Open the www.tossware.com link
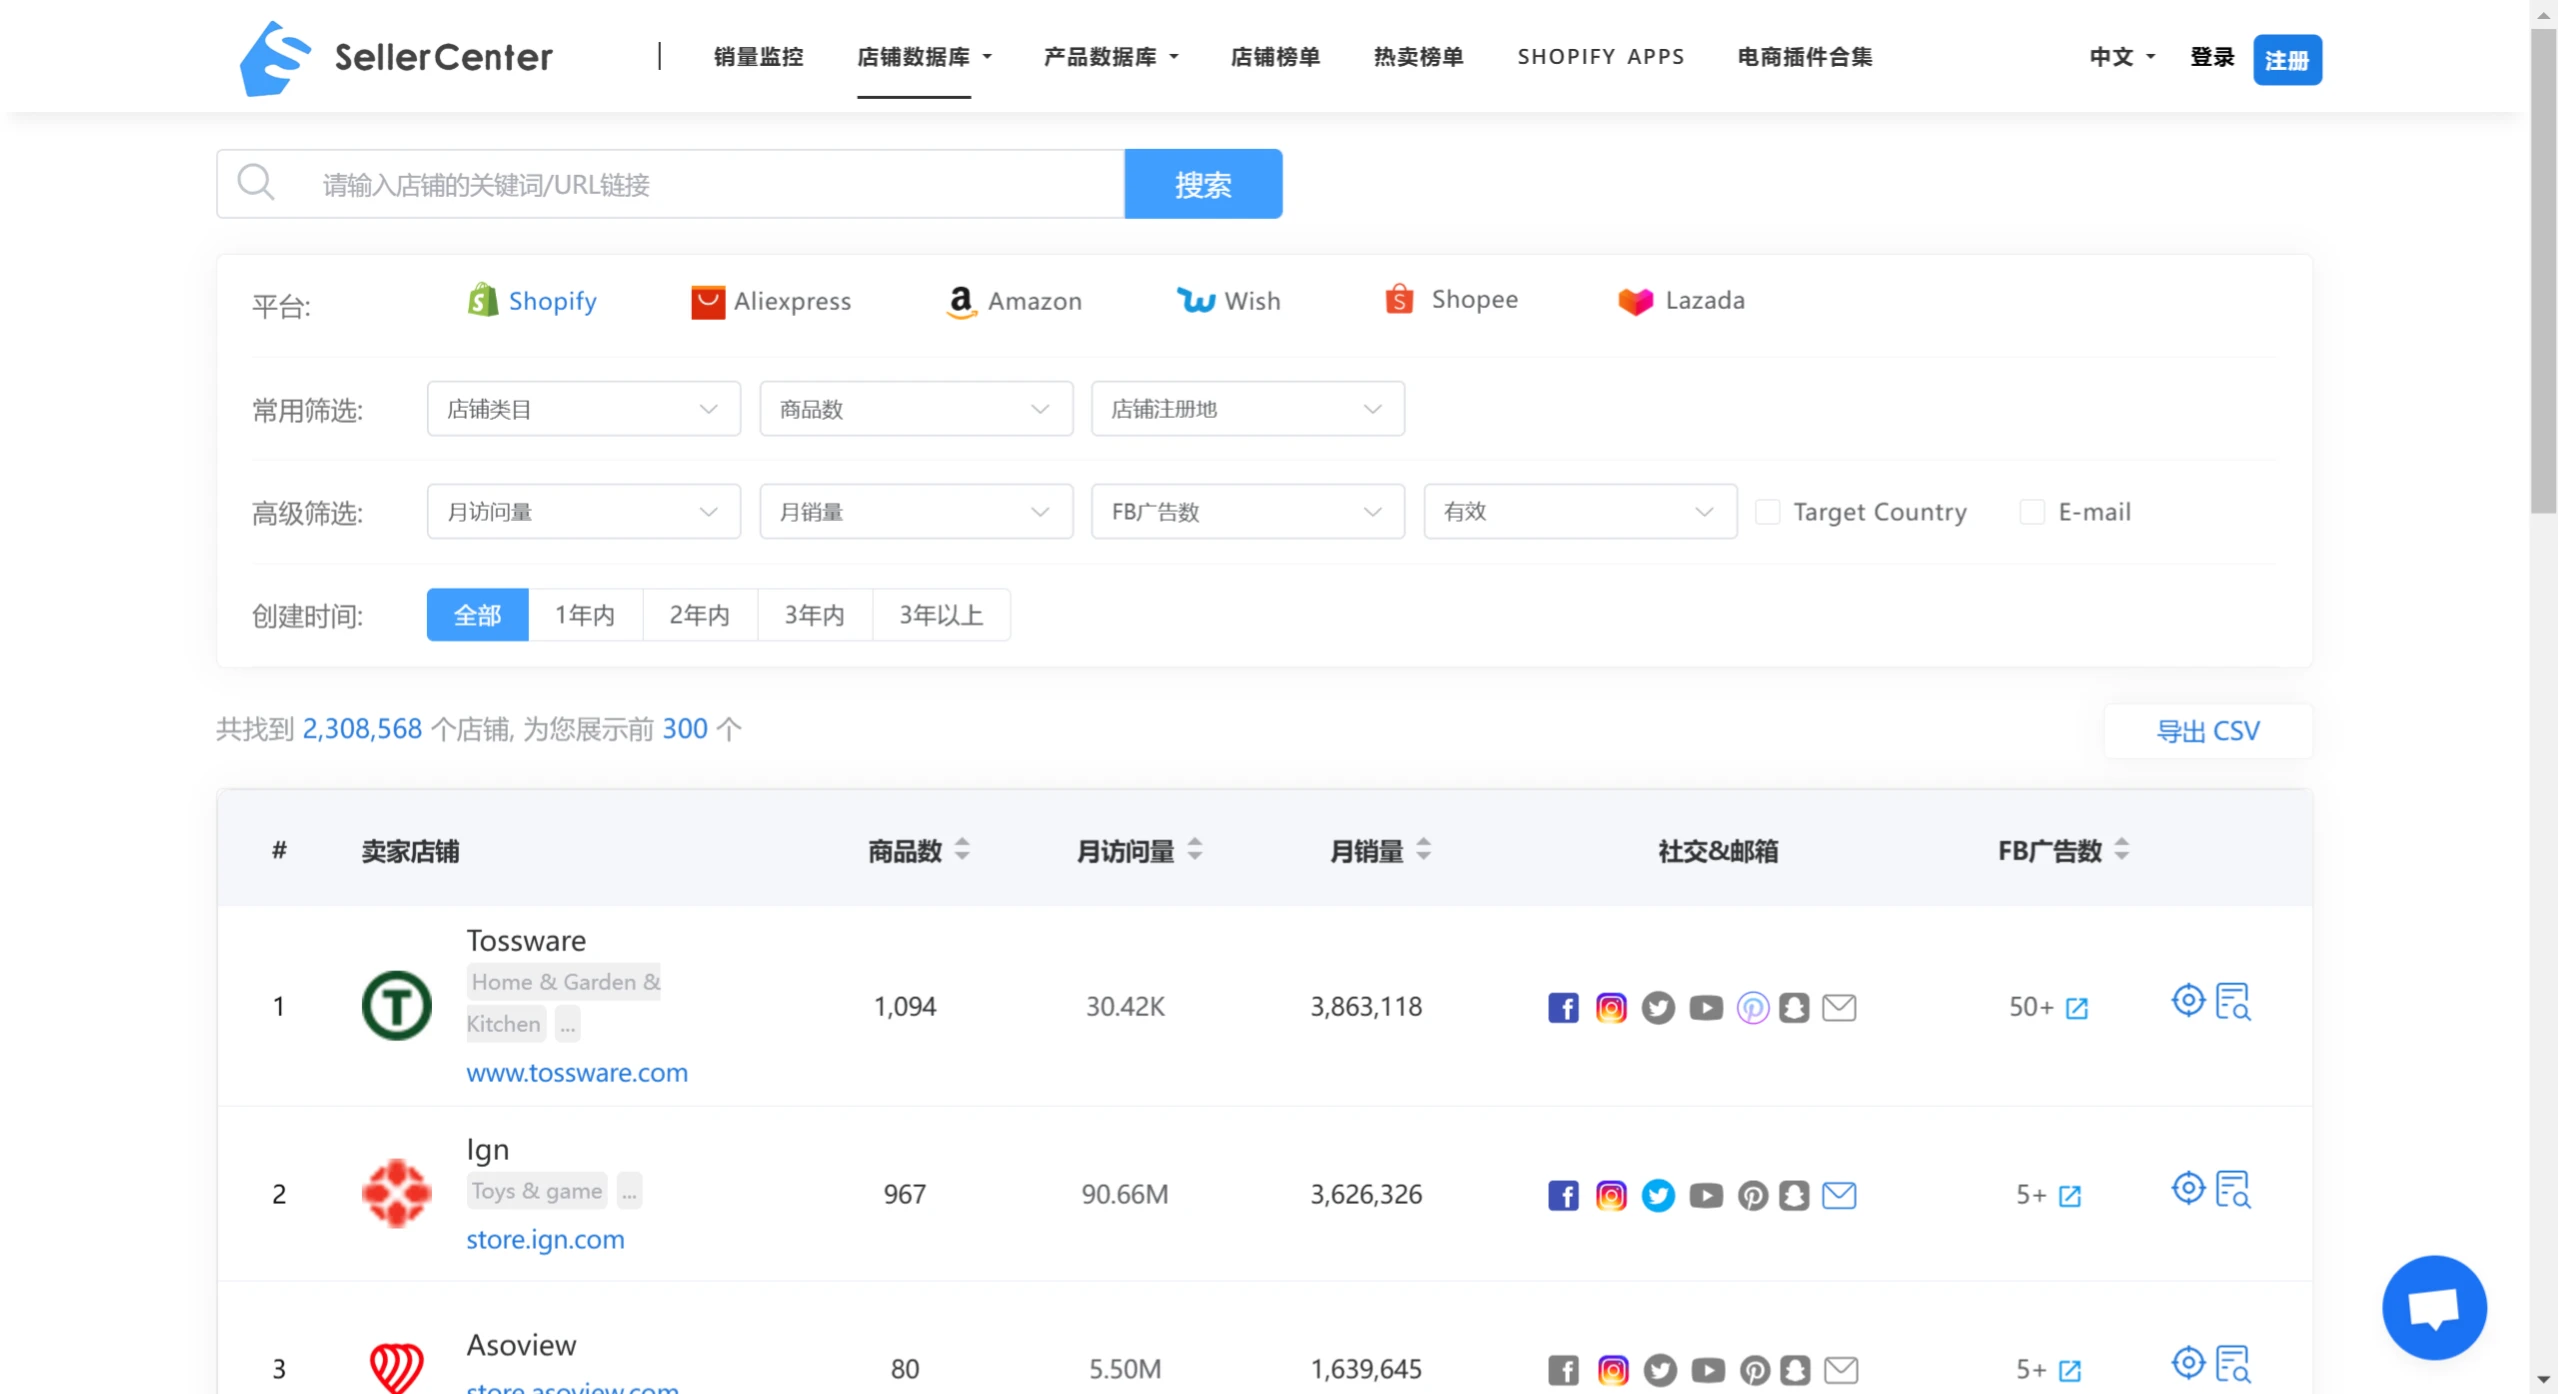Image resolution: width=2558 pixels, height=1394 pixels. click(577, 1073)
